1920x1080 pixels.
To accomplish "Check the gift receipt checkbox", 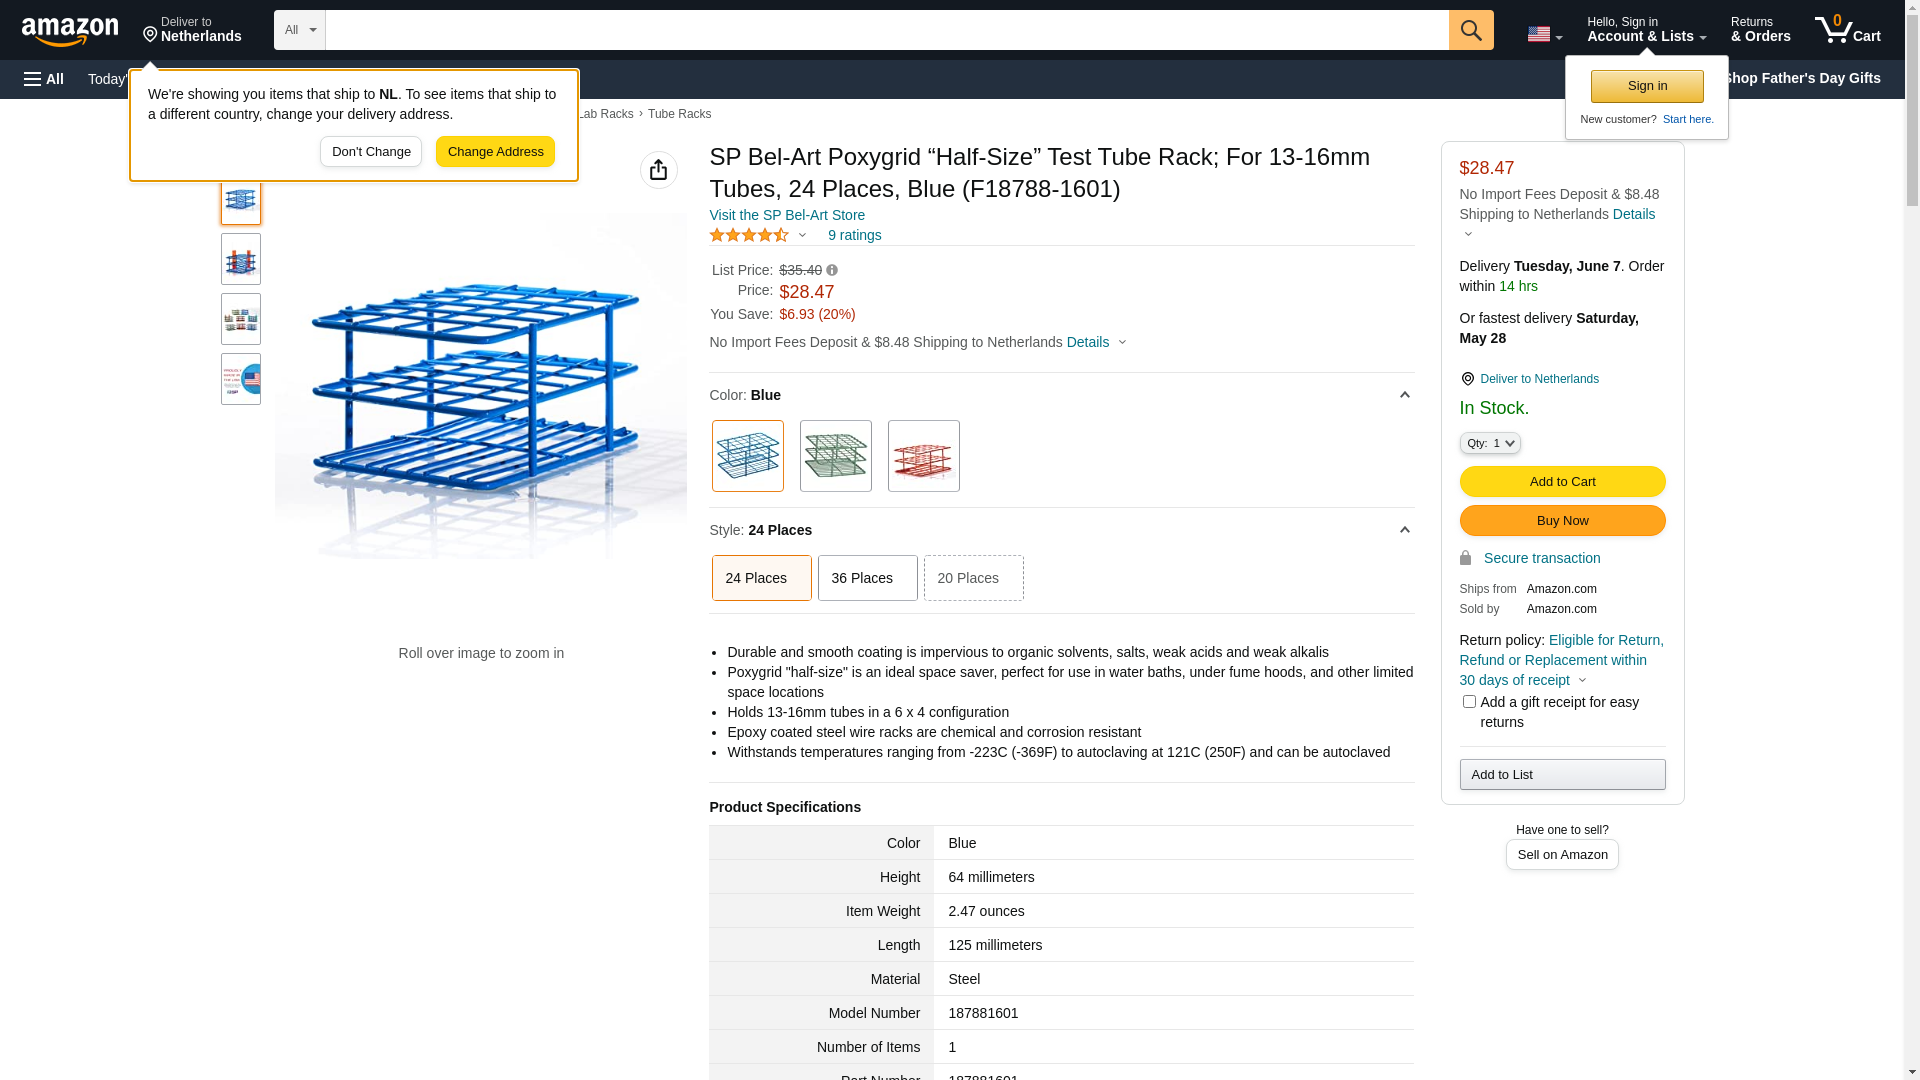I will click(1469, 702).
